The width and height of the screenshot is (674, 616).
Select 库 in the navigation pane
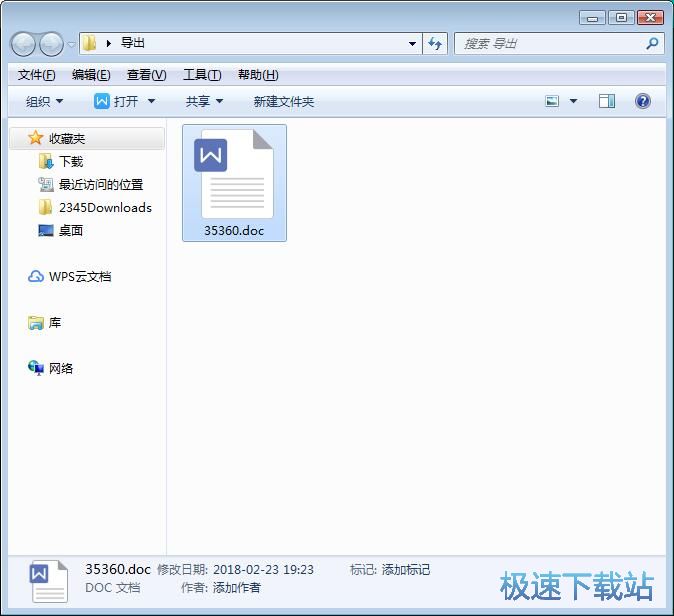click(x=55, y=322)
